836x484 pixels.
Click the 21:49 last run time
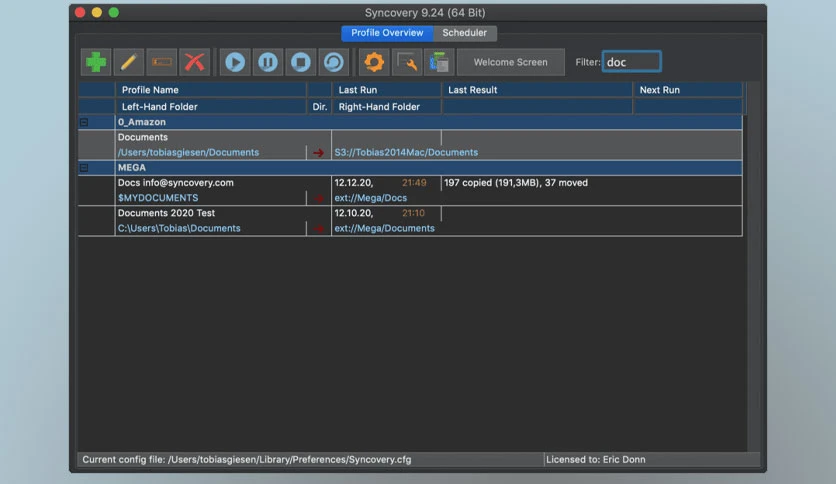coord(414,183)
